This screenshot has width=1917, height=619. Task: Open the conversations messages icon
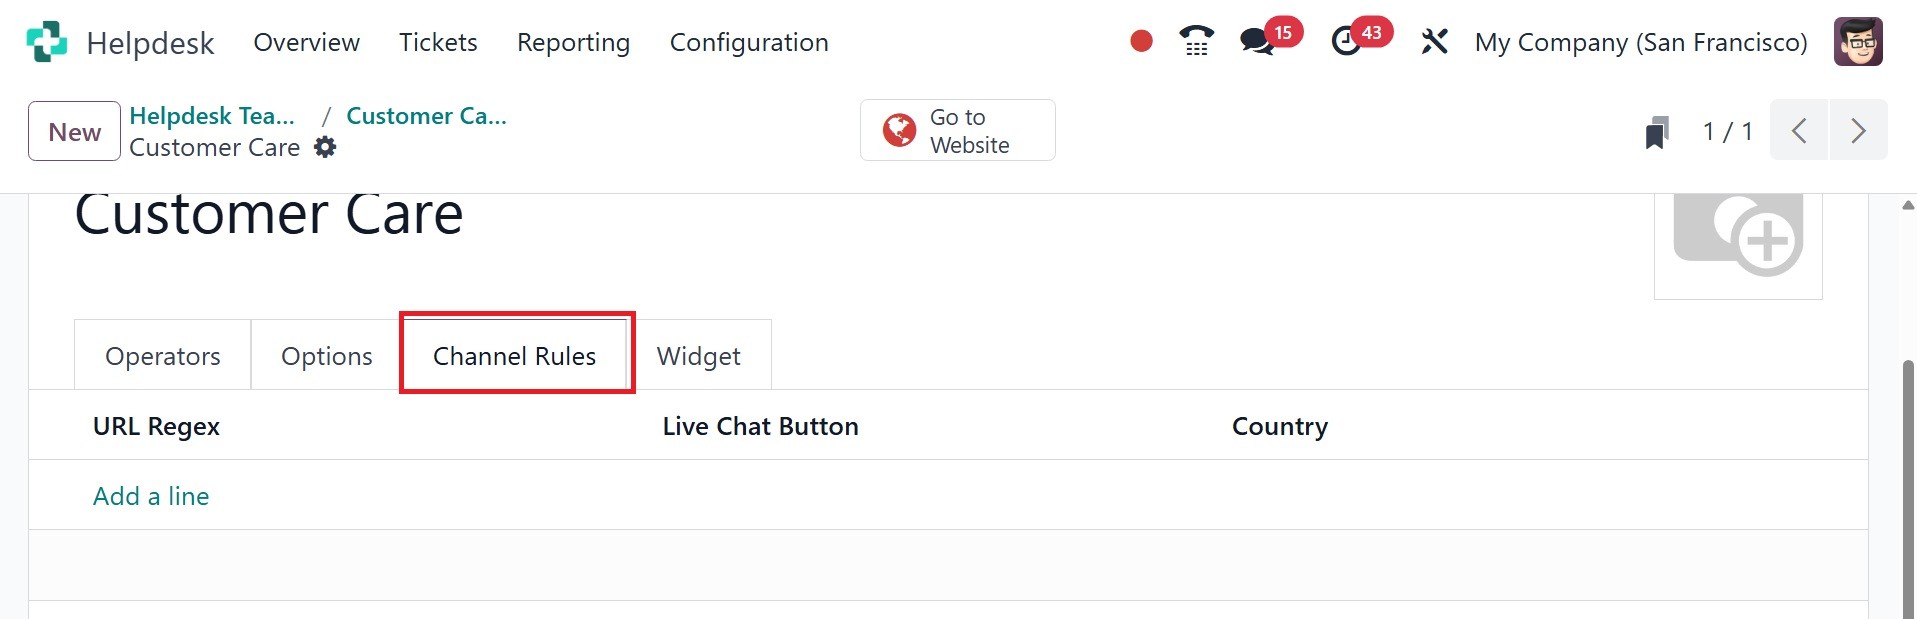(1256, 41)
